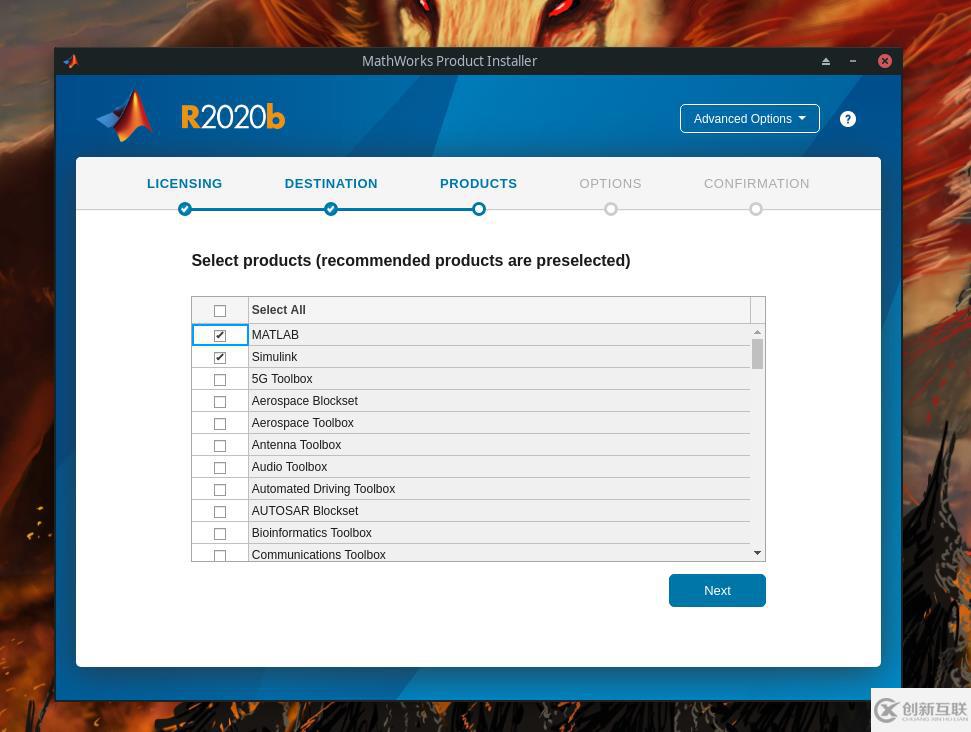Click the "Aerospace Blockset" product name
The height and width of the screenshot is (732, 971).
click(305, 401)
